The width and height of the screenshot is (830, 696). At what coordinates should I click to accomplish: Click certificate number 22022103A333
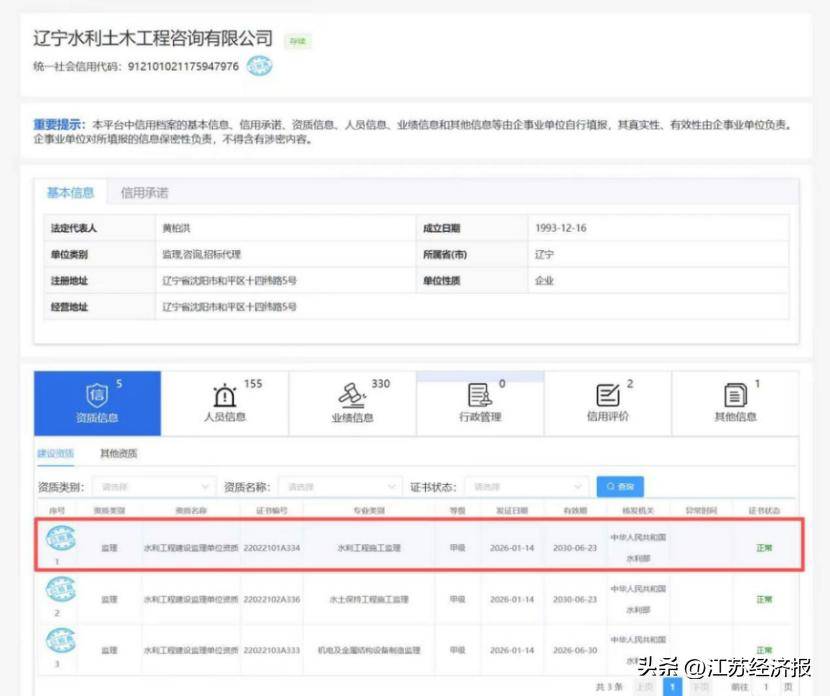[272, 650]
